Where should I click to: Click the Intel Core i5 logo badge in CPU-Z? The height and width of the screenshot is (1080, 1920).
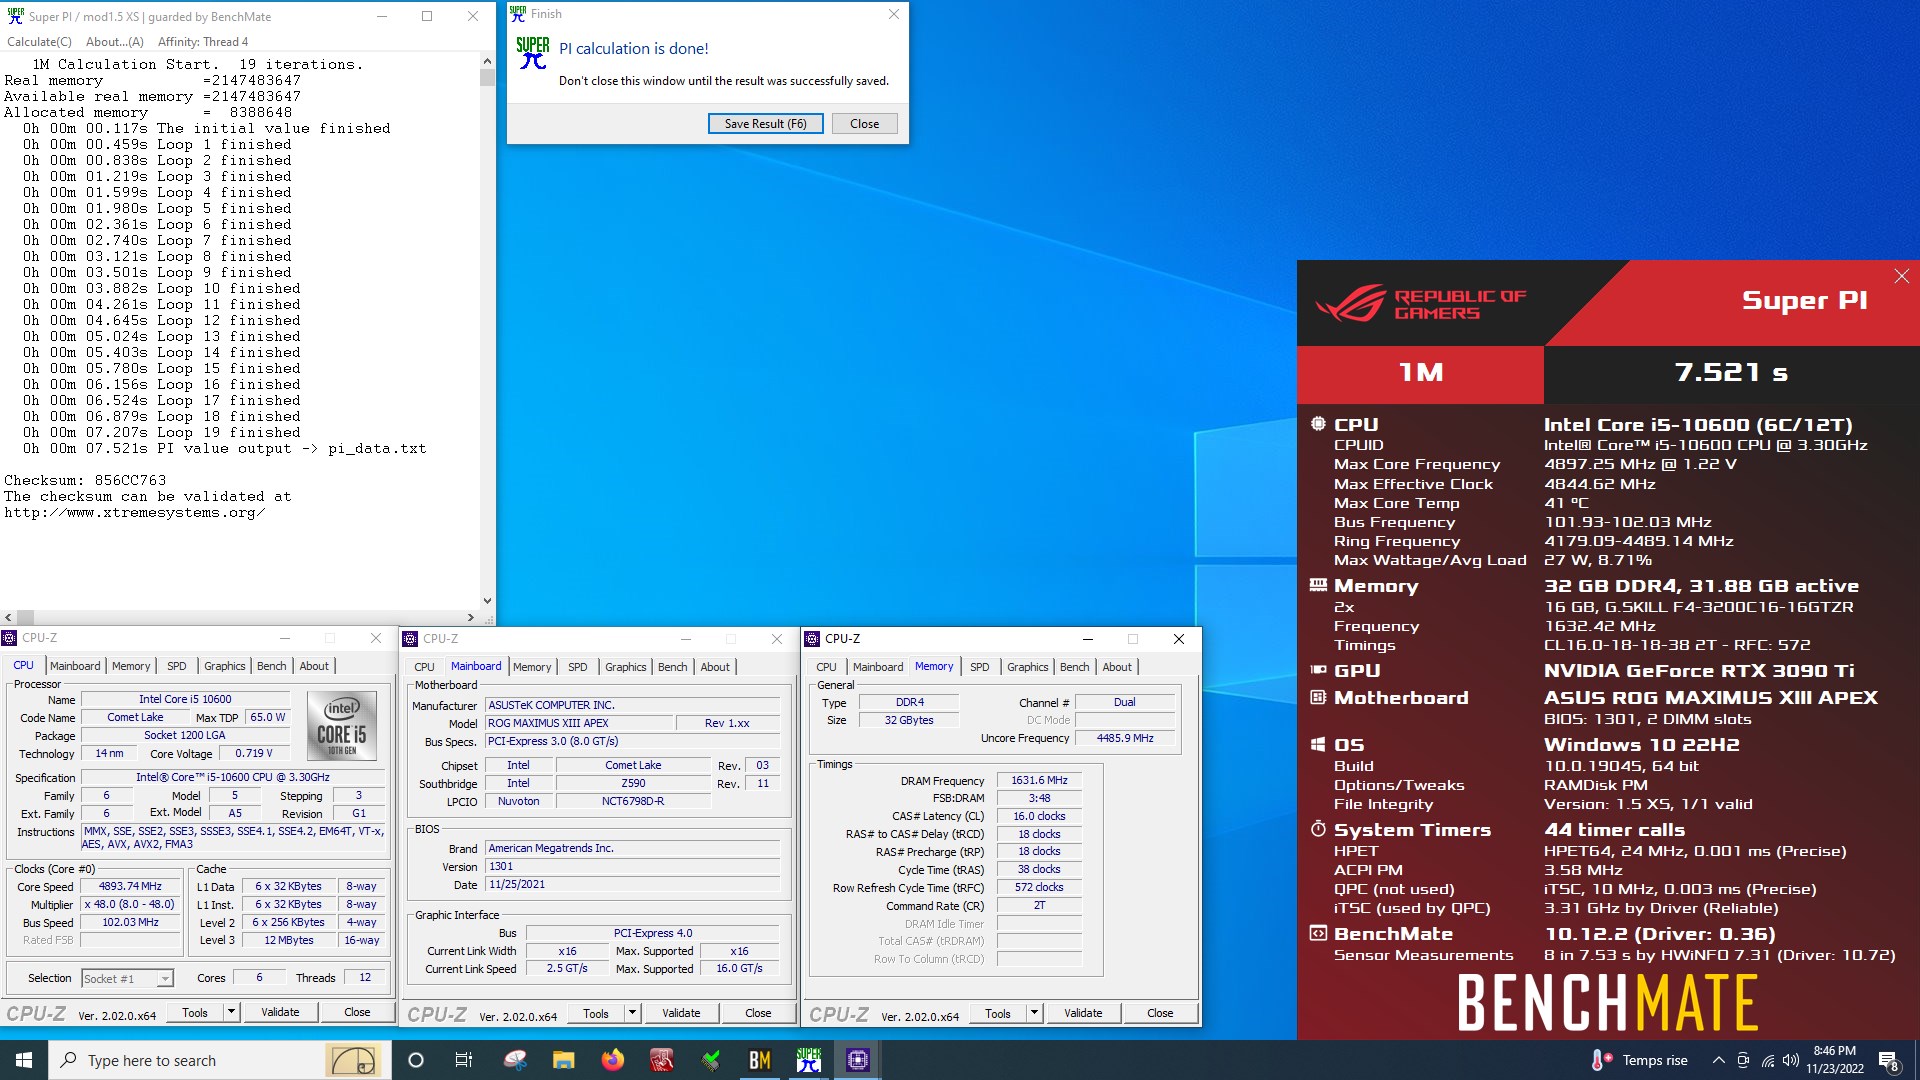pyautogui.click(x=341, y=725)
